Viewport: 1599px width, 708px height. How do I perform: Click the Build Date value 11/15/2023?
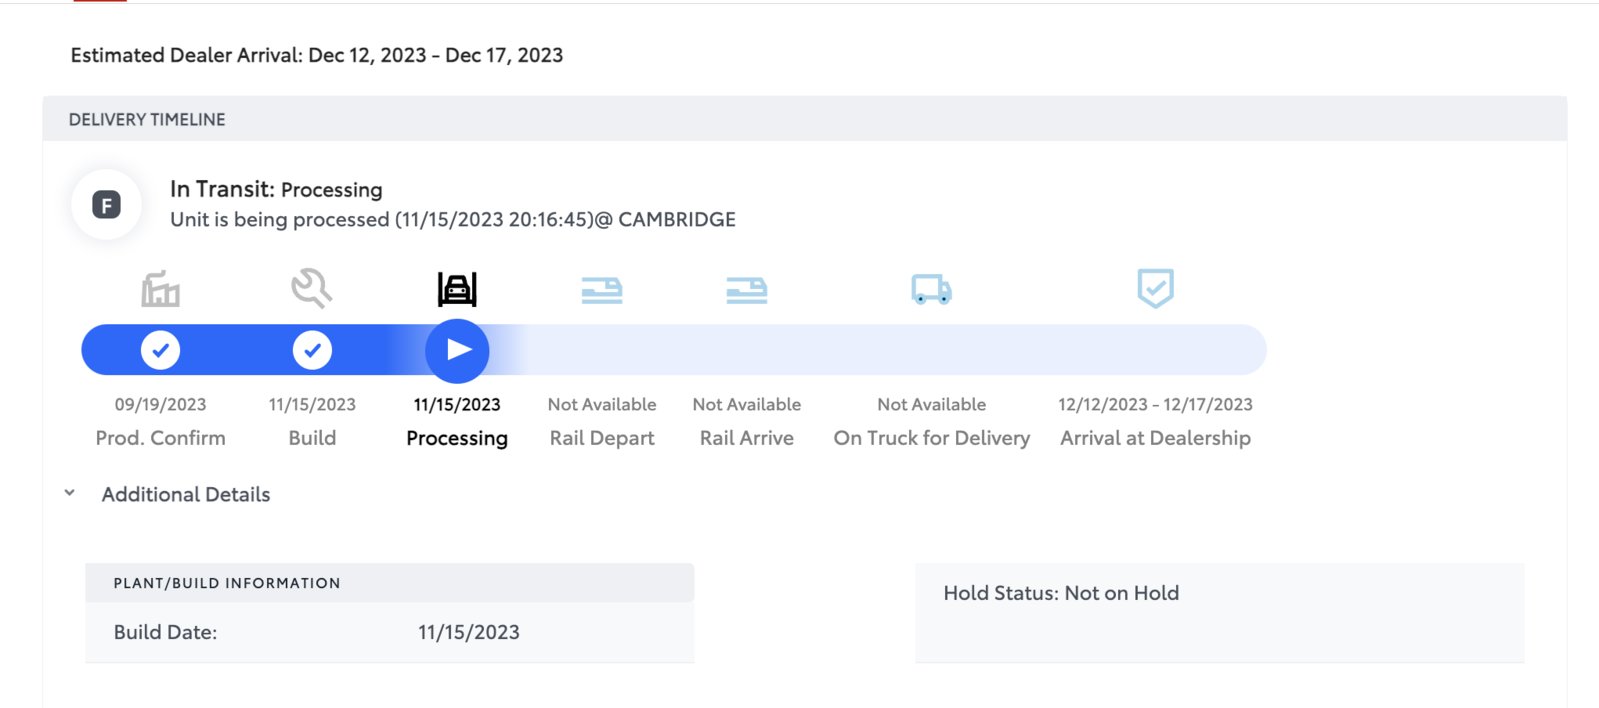coord(469,632)
